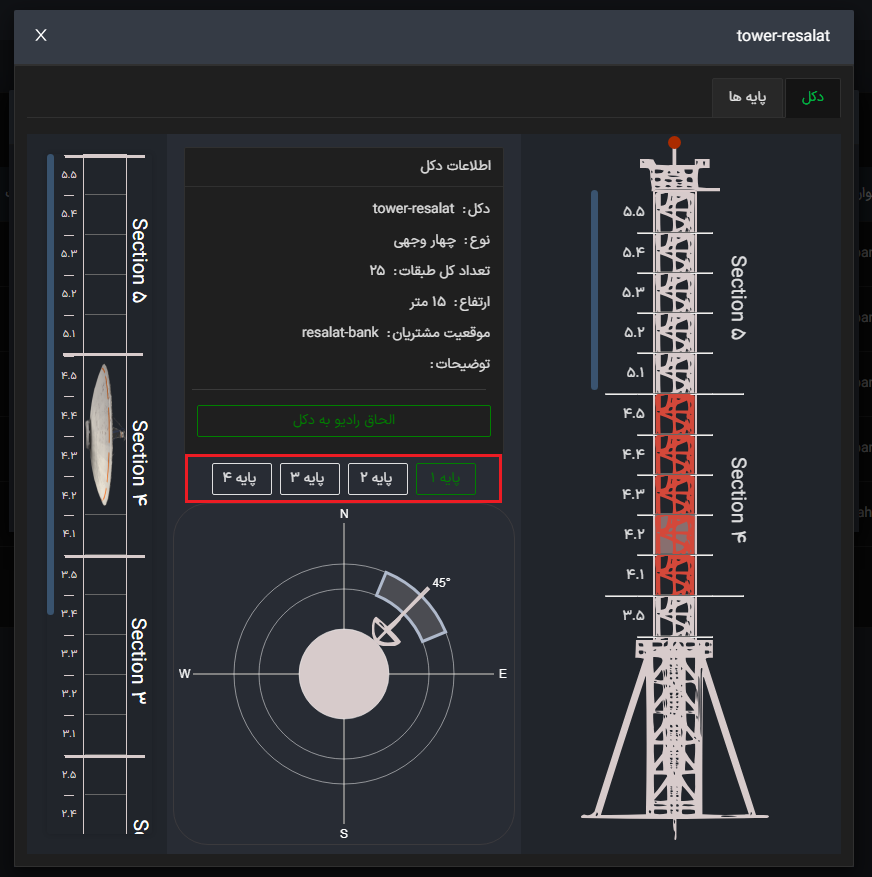Select پایه ۲ toggle button

coord(378,479)
